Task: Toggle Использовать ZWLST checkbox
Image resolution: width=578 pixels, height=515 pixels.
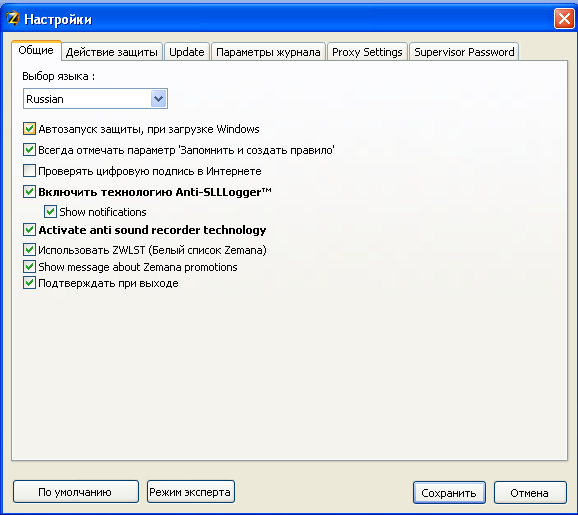Action: (29, 250)
